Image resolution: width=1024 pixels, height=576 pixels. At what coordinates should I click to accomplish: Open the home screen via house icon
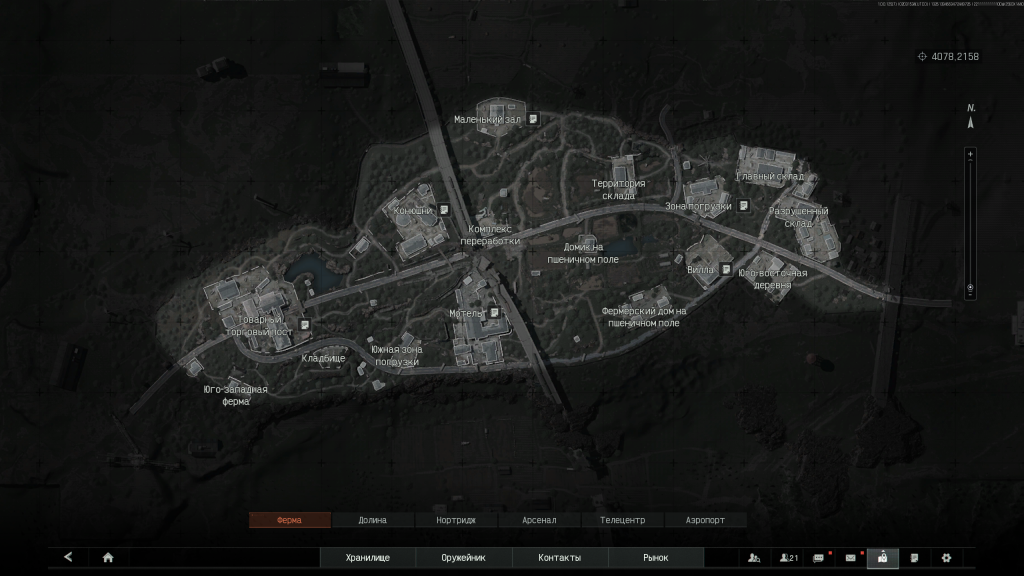click(x=108, y=557)
